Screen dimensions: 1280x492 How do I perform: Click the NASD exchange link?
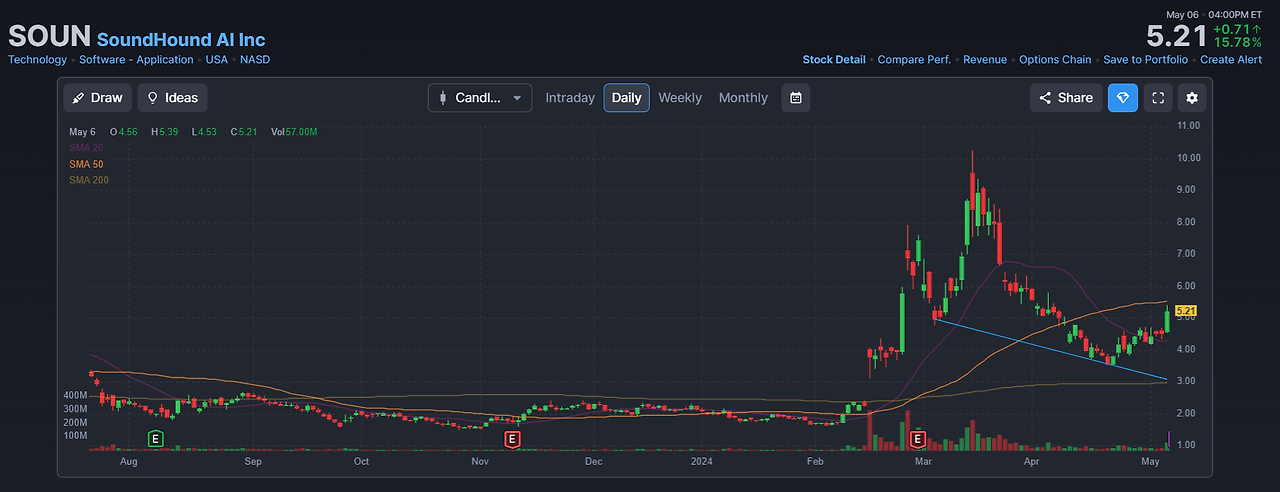point(255,60)
